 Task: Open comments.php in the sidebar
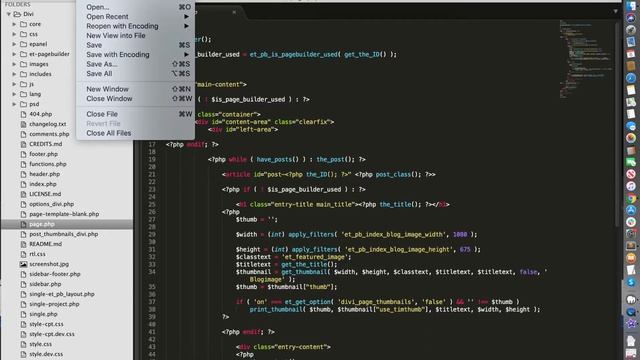49,134
